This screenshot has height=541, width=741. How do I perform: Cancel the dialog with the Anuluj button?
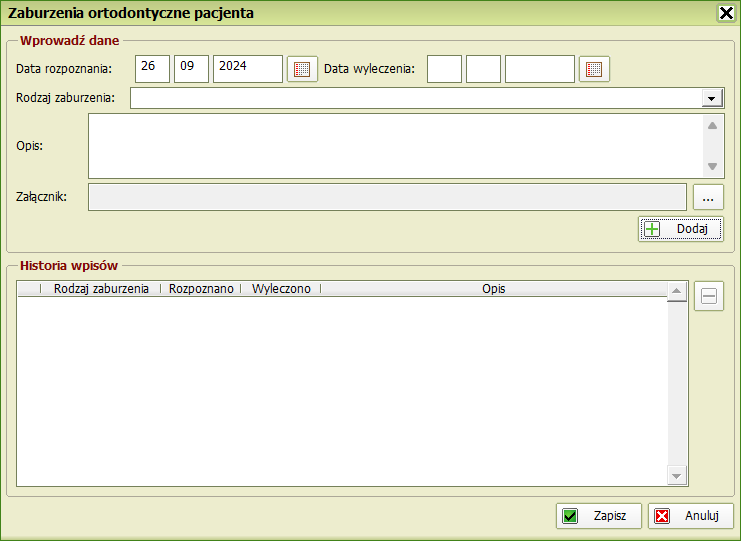pyautogui.click(x=690, y=516)
